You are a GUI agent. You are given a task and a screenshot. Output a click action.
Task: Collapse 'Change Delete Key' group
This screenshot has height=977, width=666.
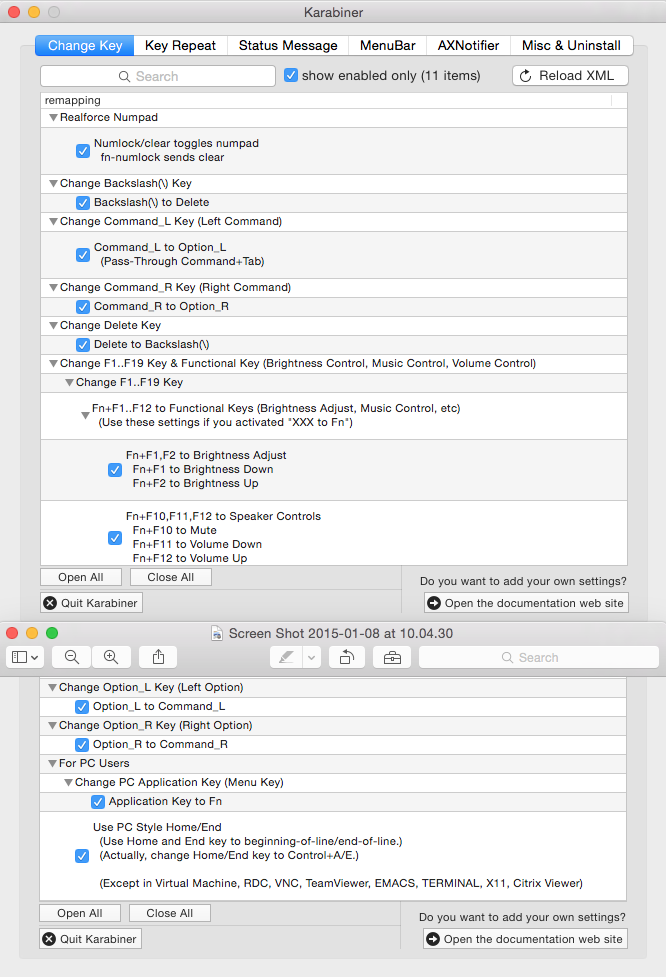pos(54,326)
